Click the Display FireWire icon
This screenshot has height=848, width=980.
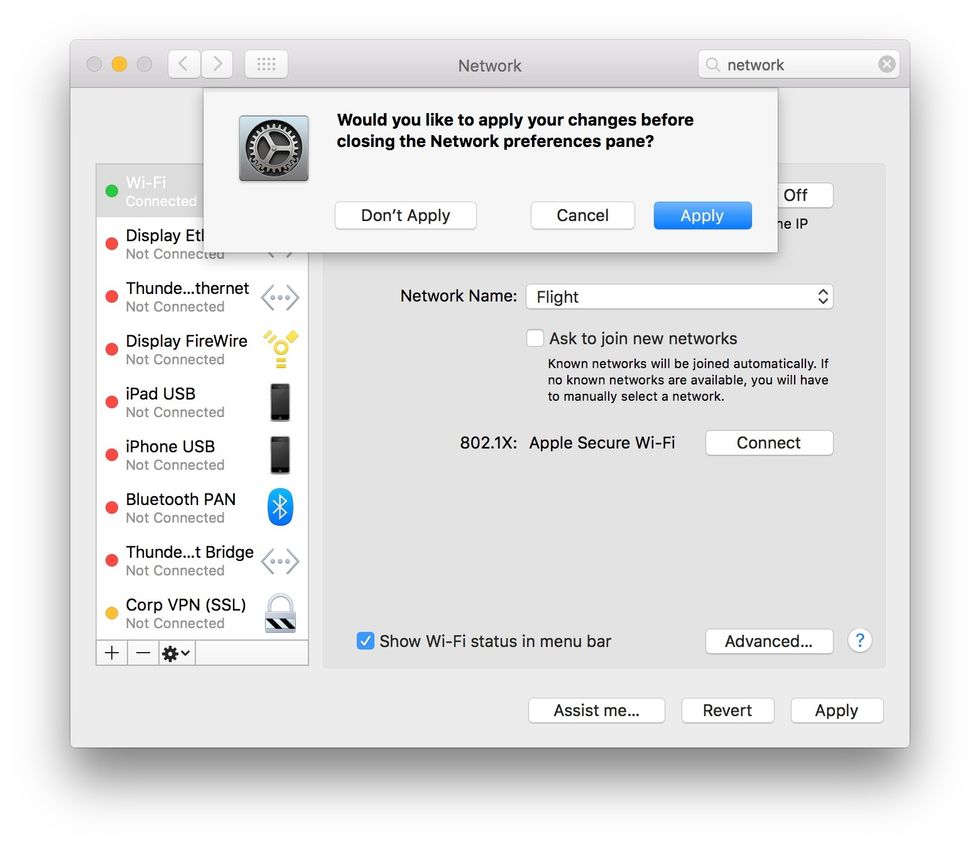(280, 348)
